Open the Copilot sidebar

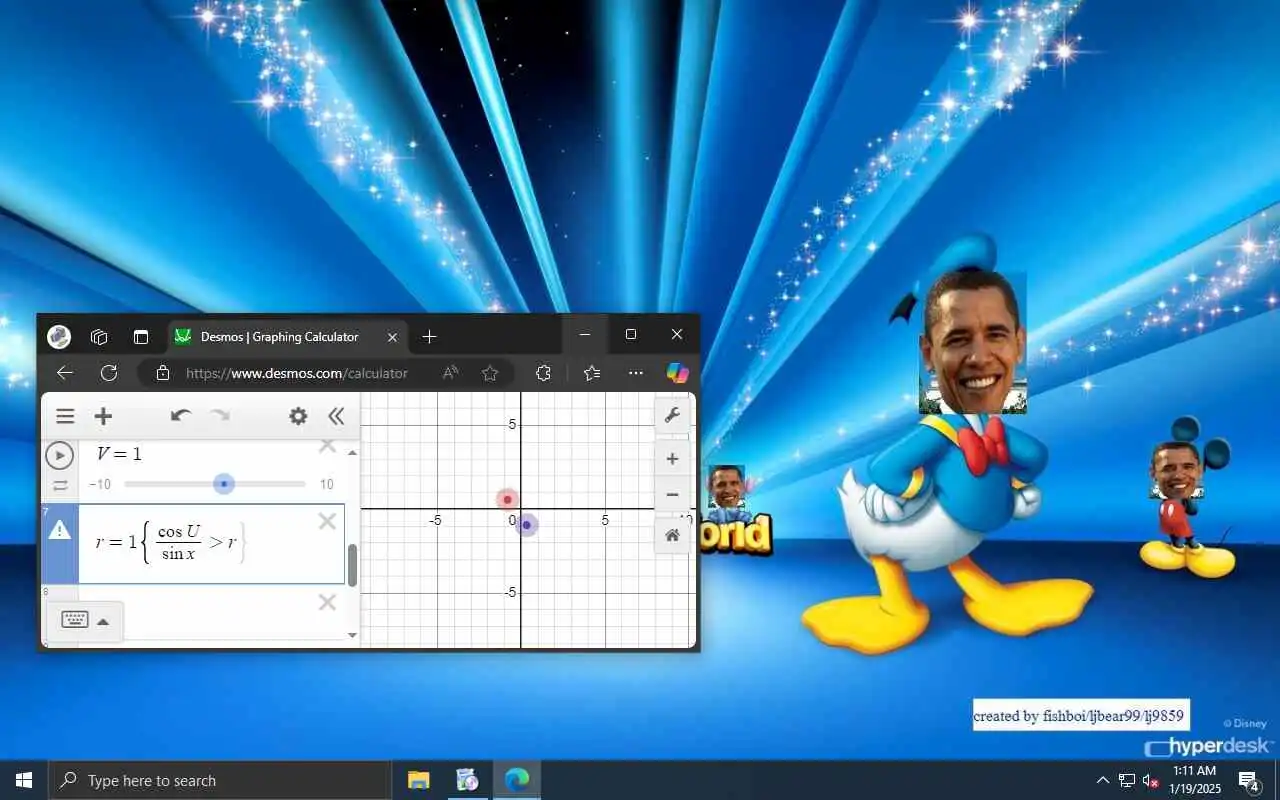coord(678,373)
